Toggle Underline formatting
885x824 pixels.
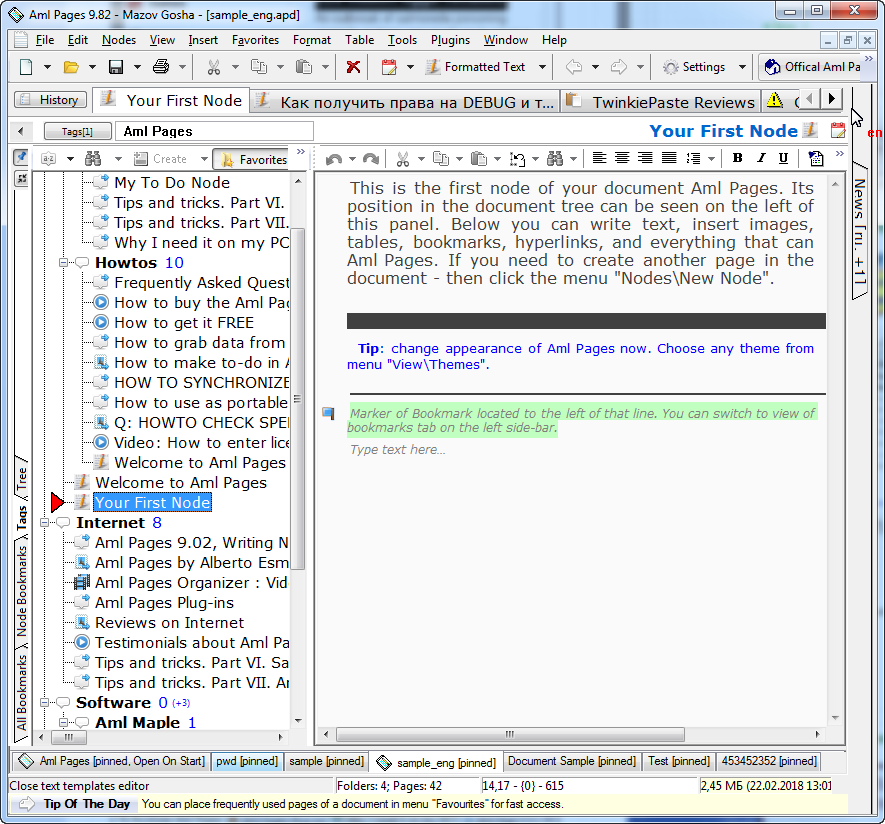click(783, 158)
